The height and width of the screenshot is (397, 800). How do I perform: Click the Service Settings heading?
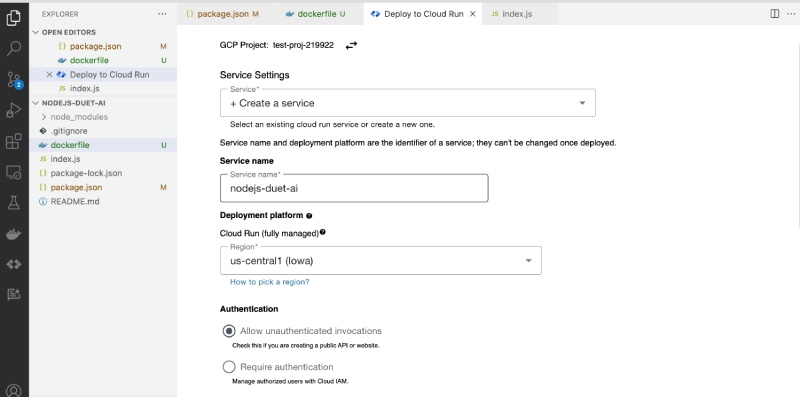tap(255, 75)
